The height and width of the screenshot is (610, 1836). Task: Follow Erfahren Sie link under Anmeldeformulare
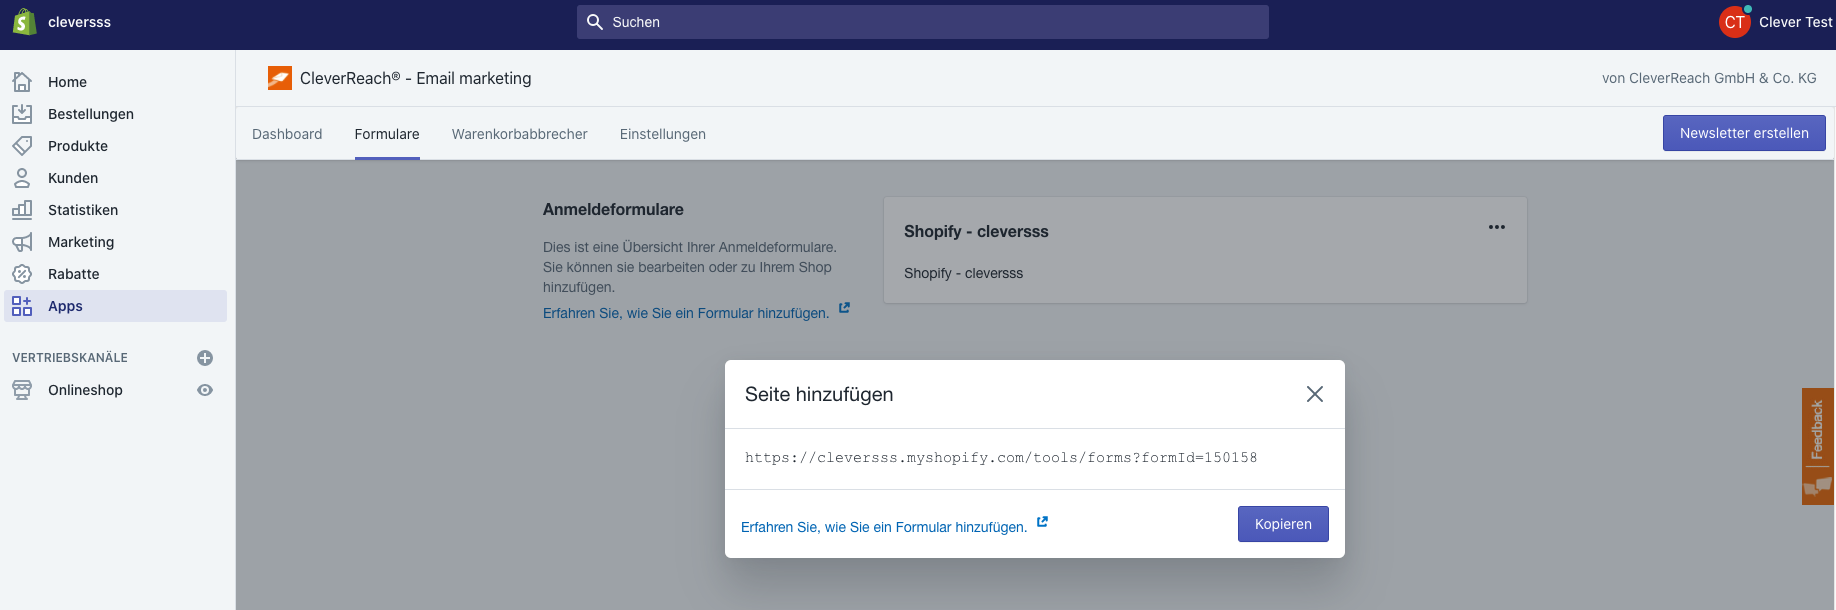click(x=686, y=313)
